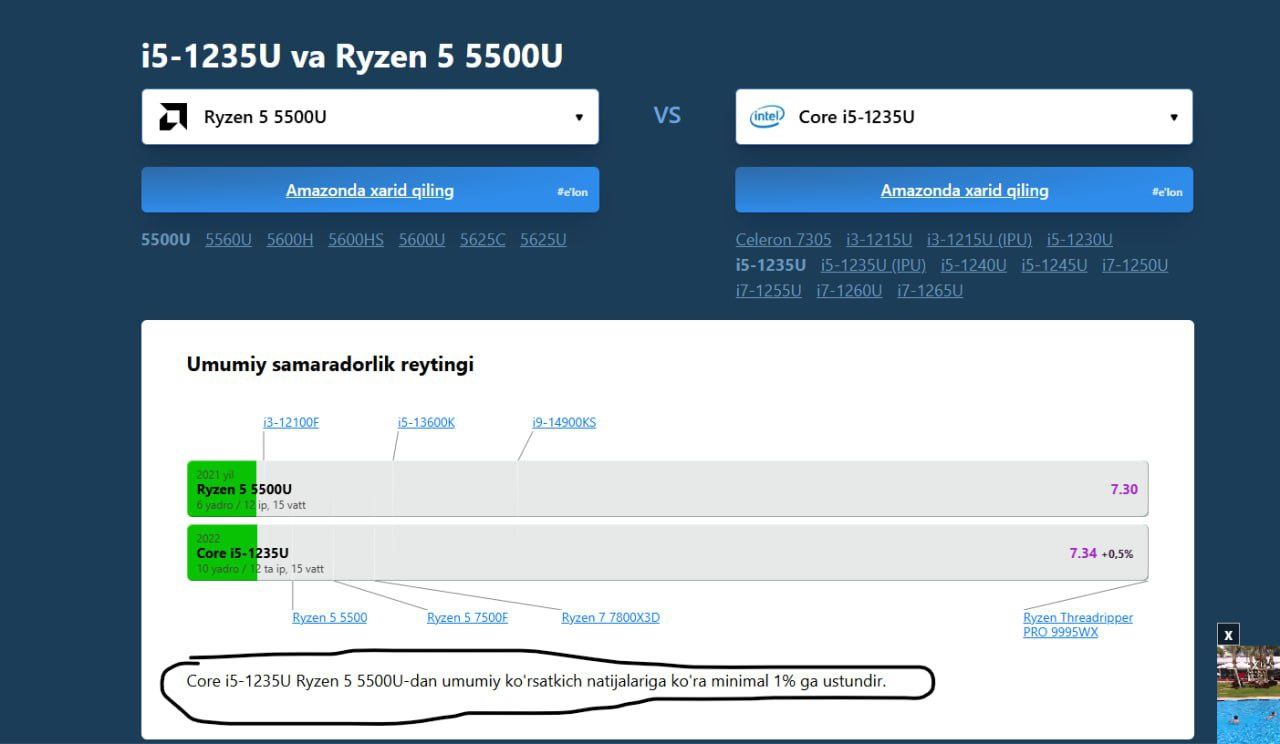Open the i5-1230U link
1280x744 pixels.
pyautogui.click(x=1080, y=239)
